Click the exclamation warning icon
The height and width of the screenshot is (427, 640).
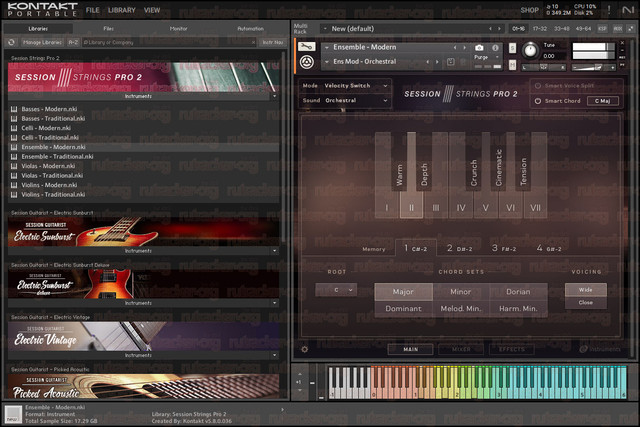(x=609, y=10)
